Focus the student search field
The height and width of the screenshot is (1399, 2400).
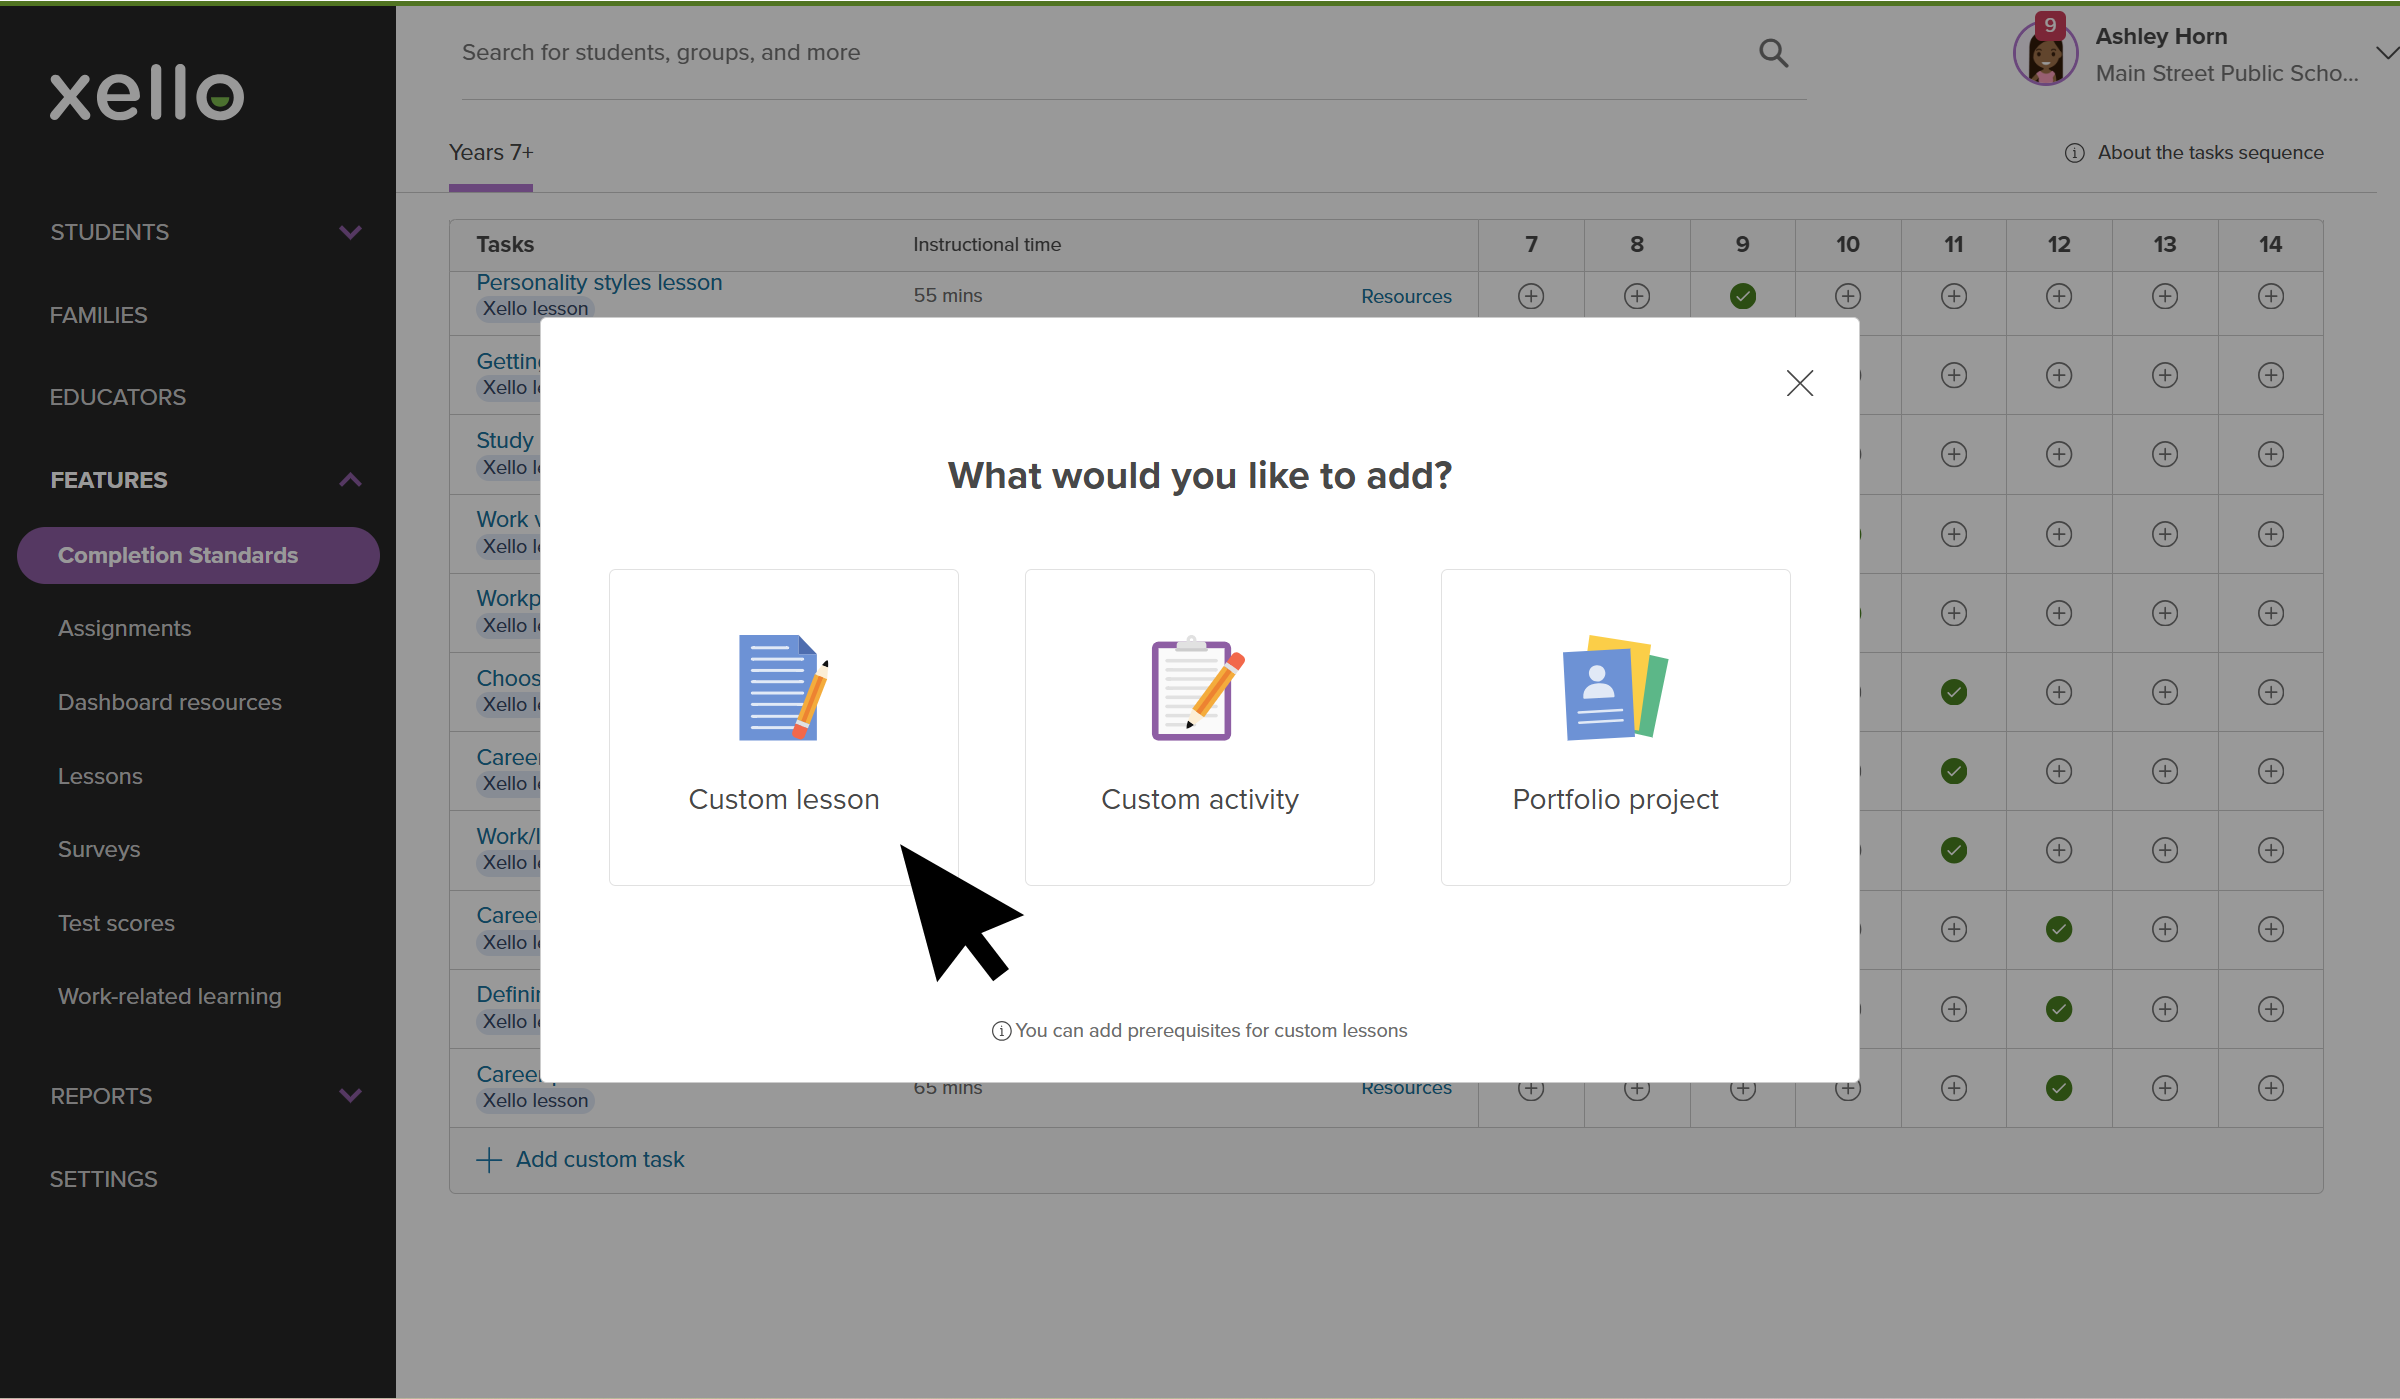1133,53
